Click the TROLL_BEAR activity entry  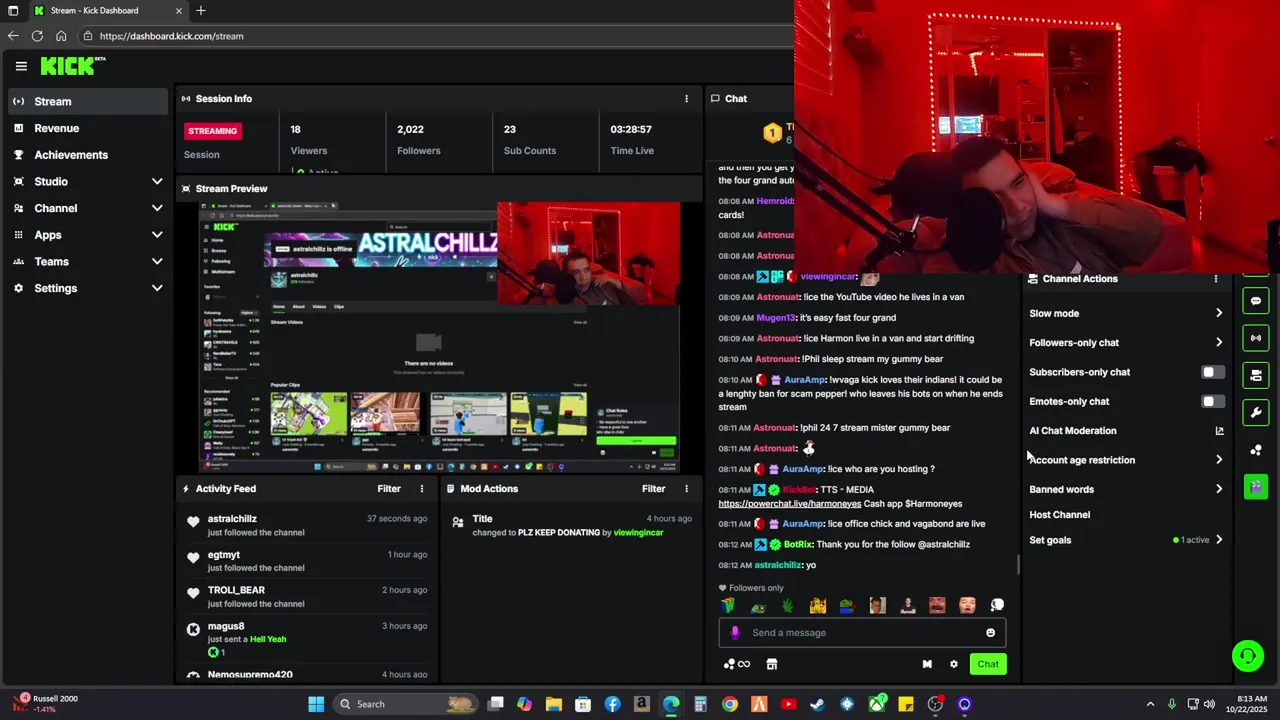coord(308,597)
